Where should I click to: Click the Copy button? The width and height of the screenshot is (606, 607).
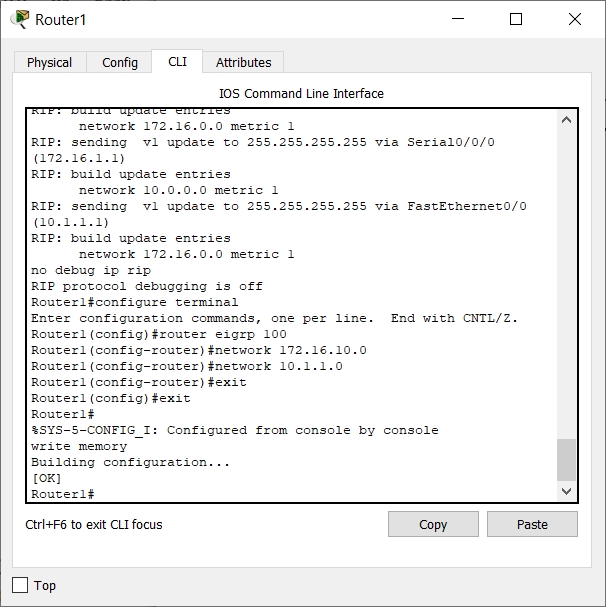pyautogui.click(x=433, y=524)
